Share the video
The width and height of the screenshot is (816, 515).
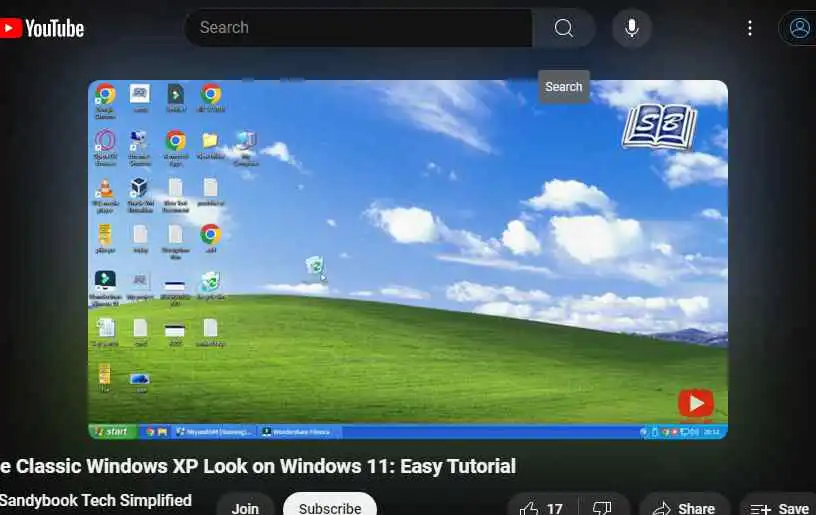[x=684, y=508]
